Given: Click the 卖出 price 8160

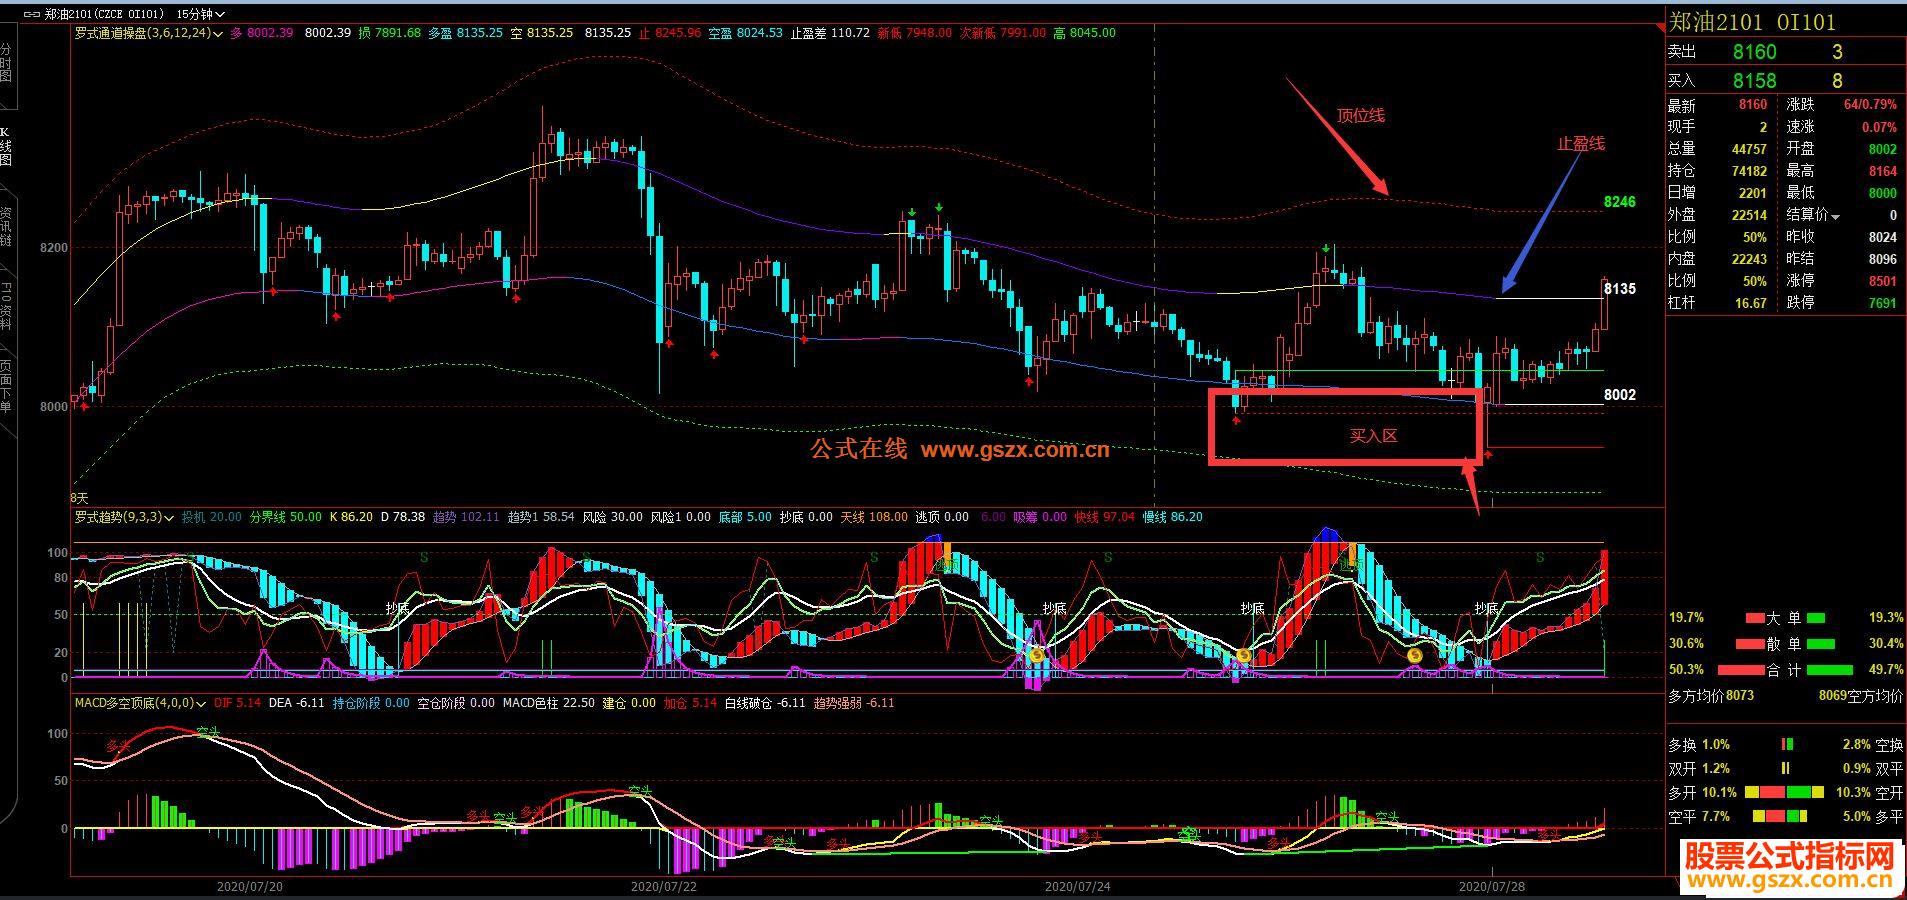Looking at the screenshot, I should point(1755,52).
